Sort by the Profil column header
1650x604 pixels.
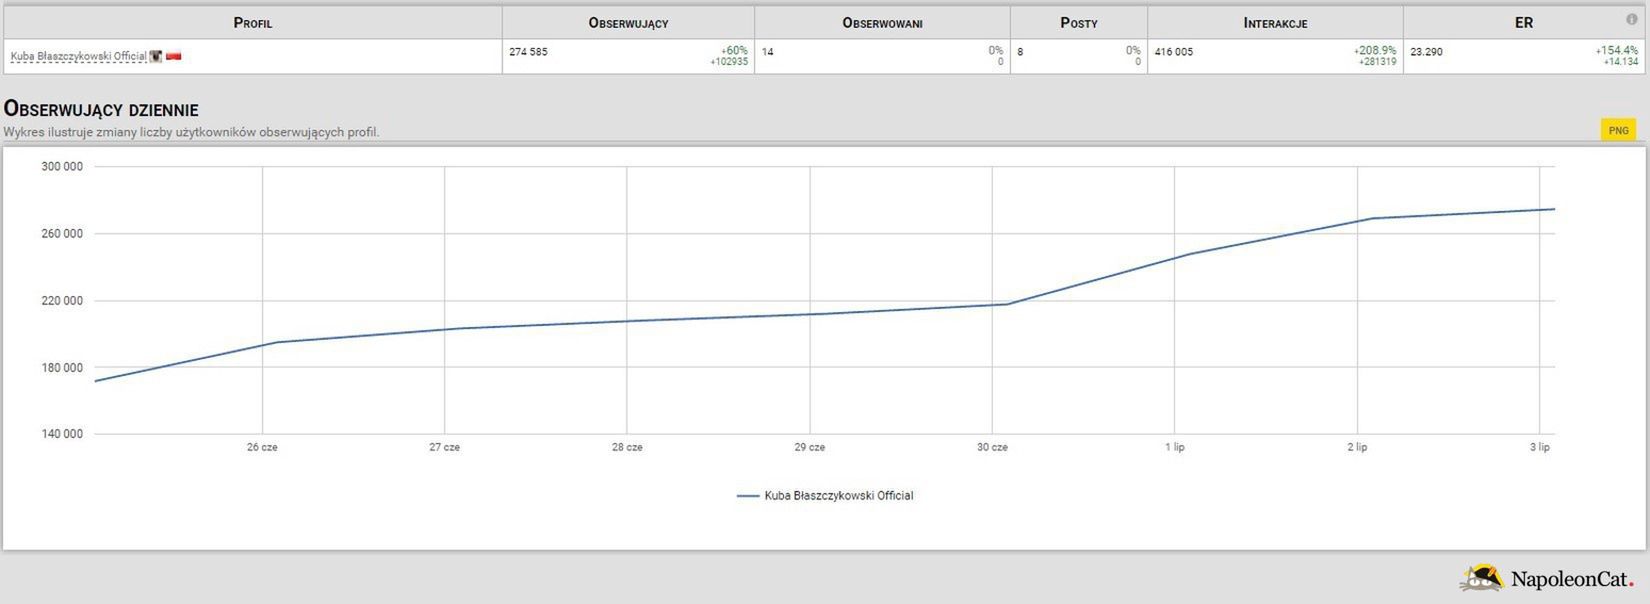(253, 22)
